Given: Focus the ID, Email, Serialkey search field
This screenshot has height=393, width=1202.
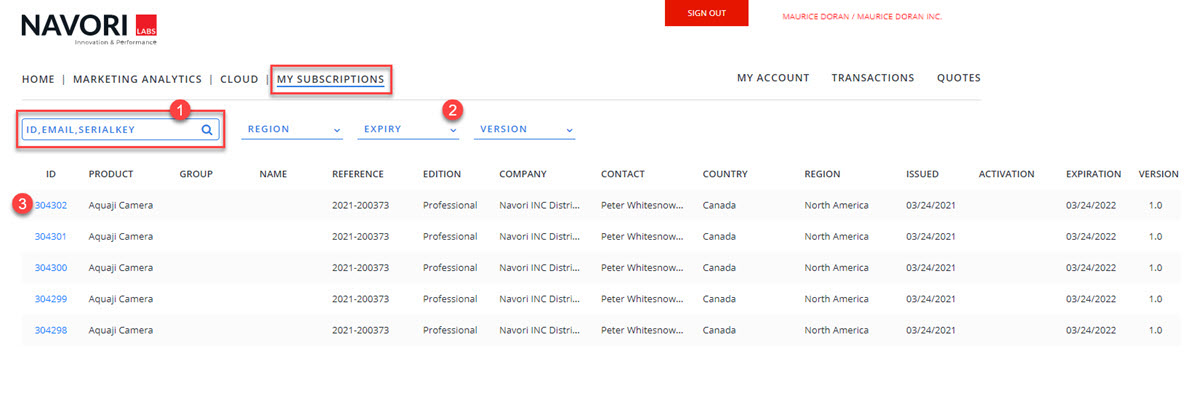Looking at the screenshot, I should pyautogui.click(x=110, y=129).
